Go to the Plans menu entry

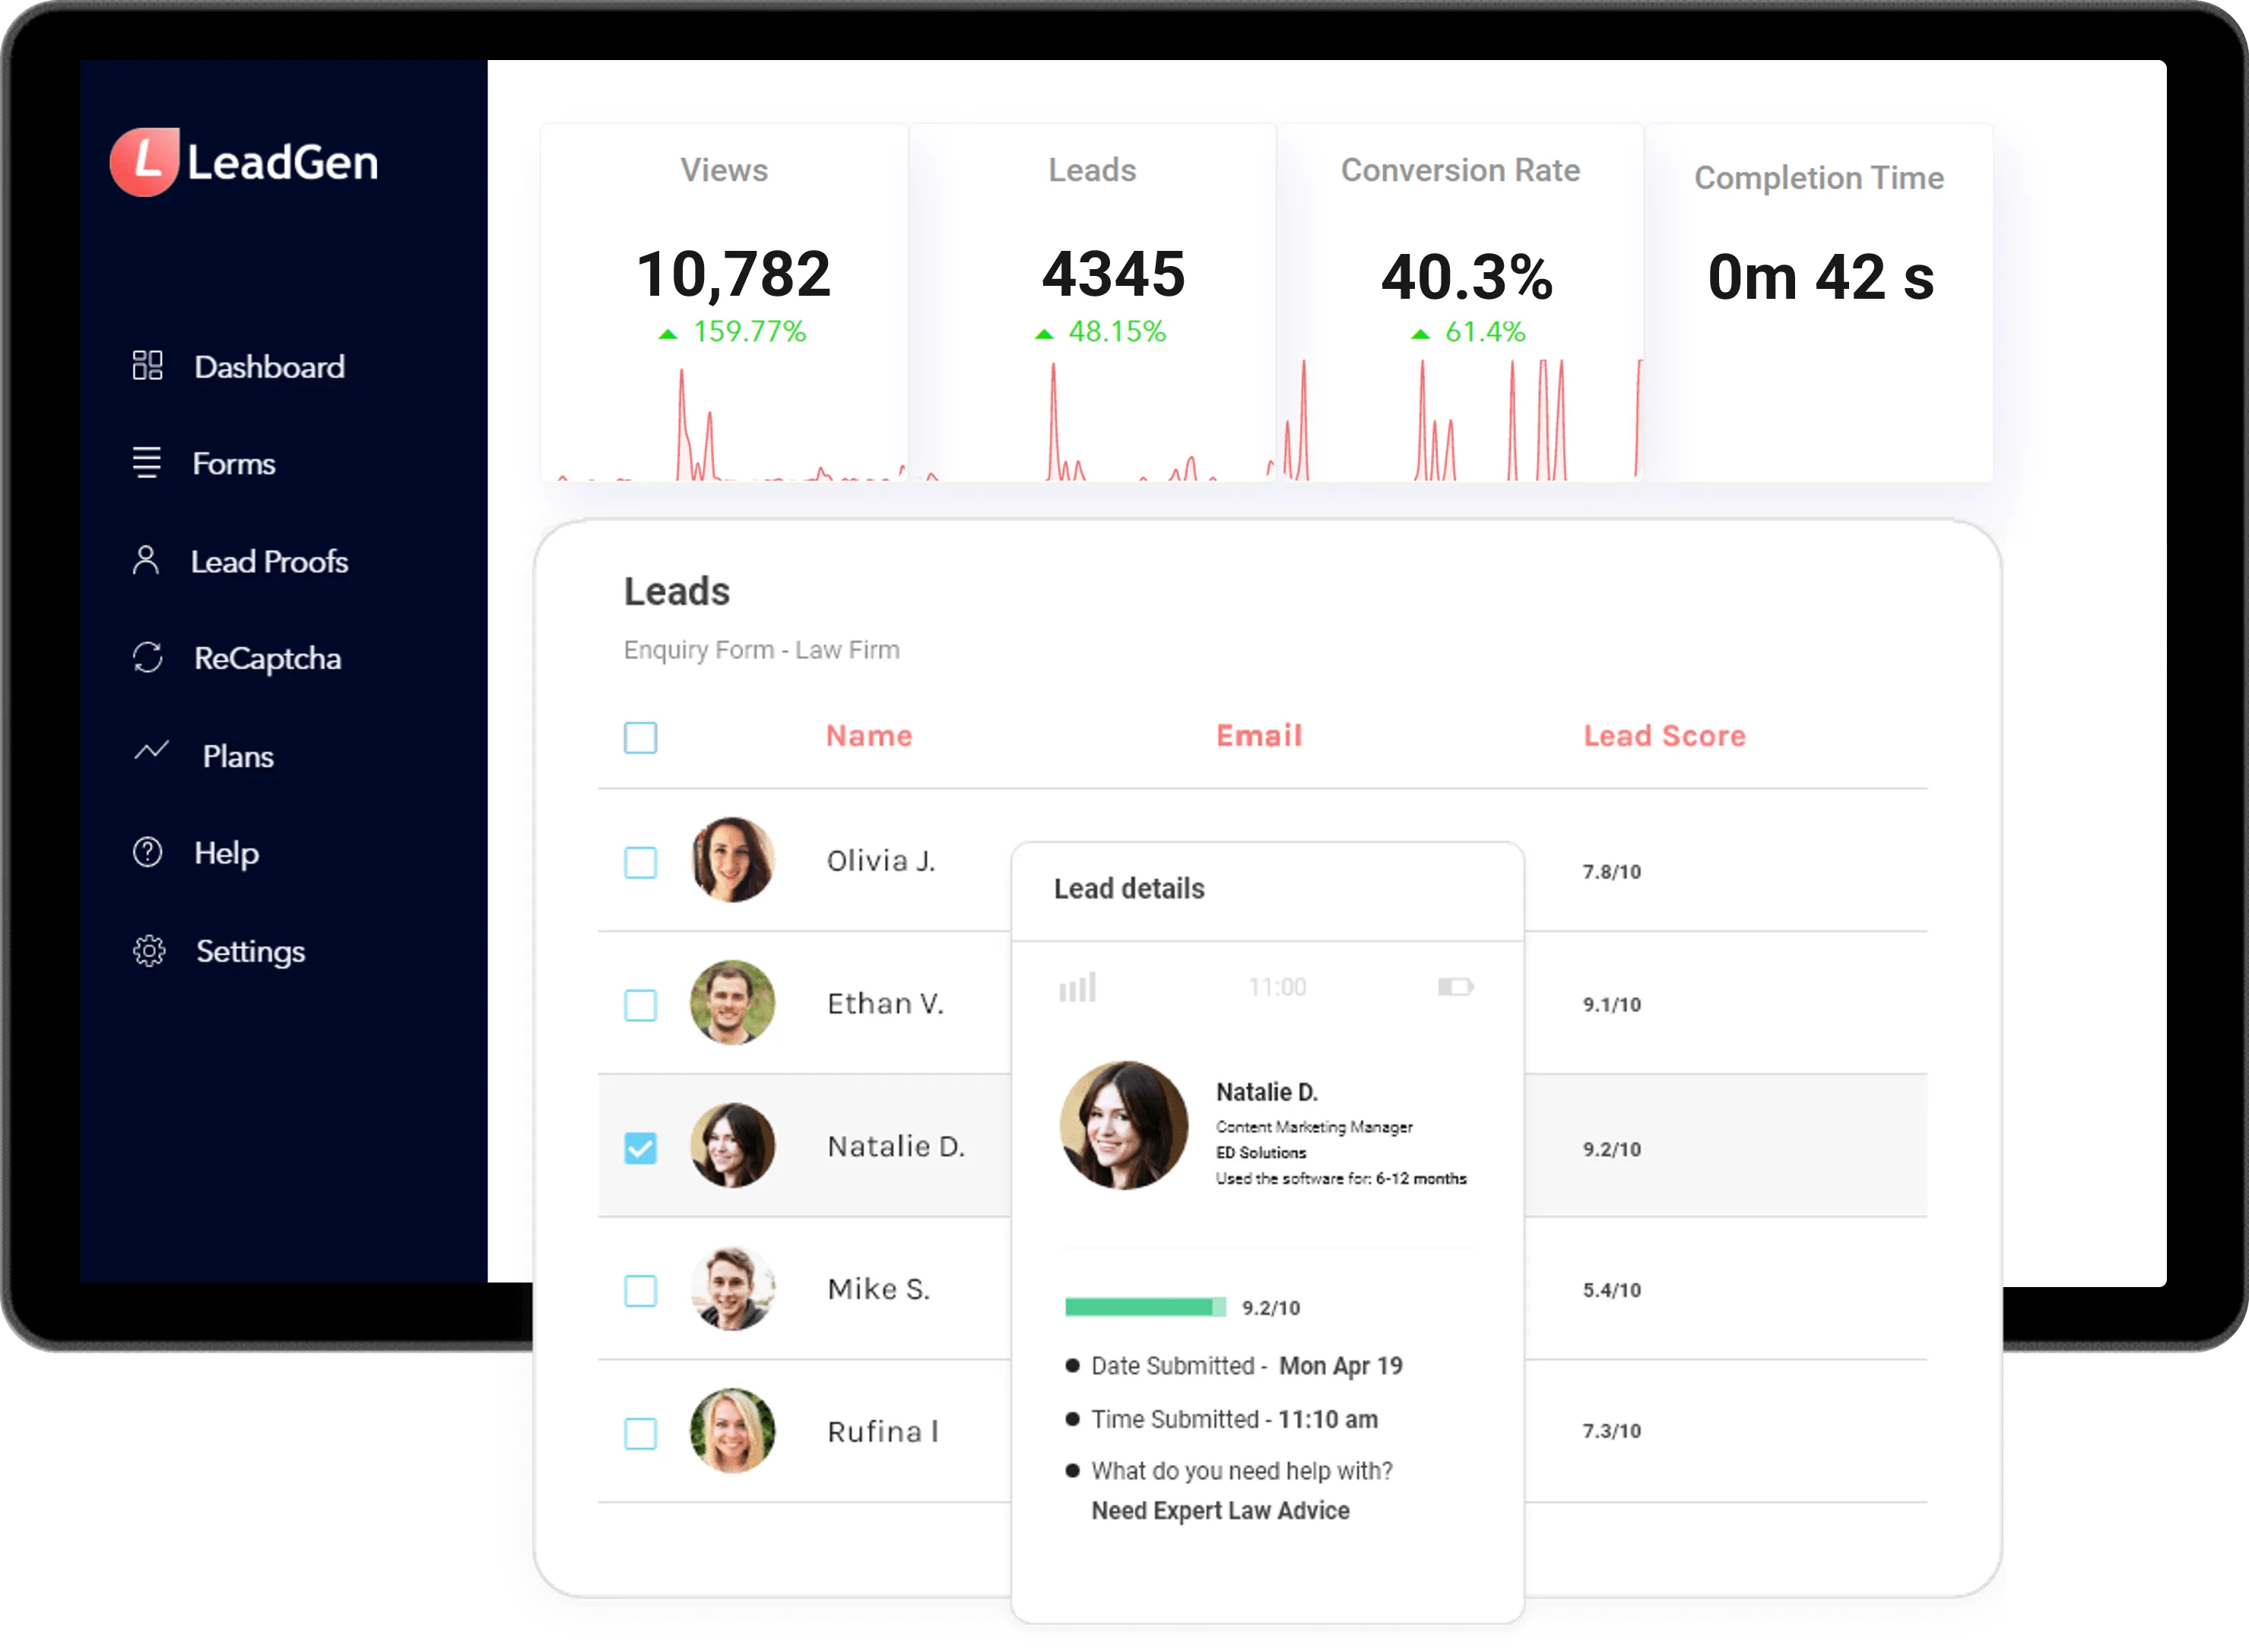coord(238,757)
